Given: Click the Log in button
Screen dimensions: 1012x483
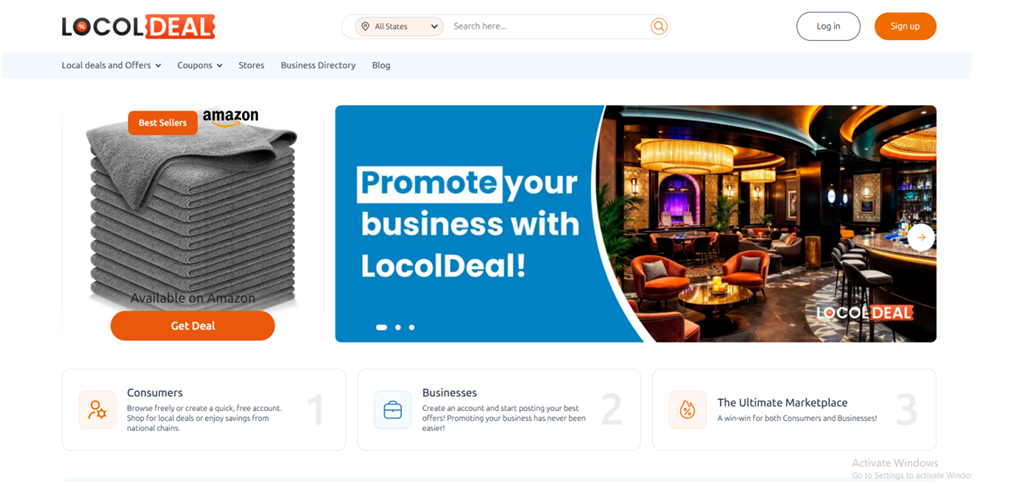Looking at the screenshot, I should 828,26.
